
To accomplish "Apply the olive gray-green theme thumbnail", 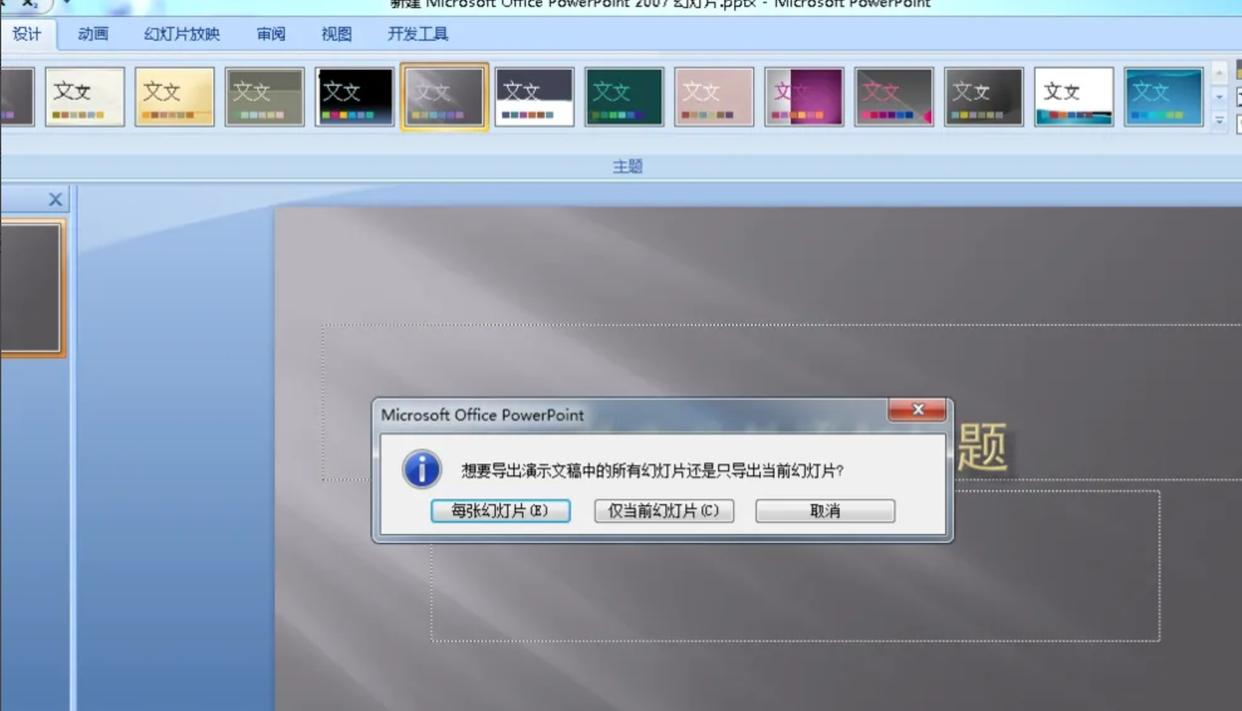I will tap(265, 97).
